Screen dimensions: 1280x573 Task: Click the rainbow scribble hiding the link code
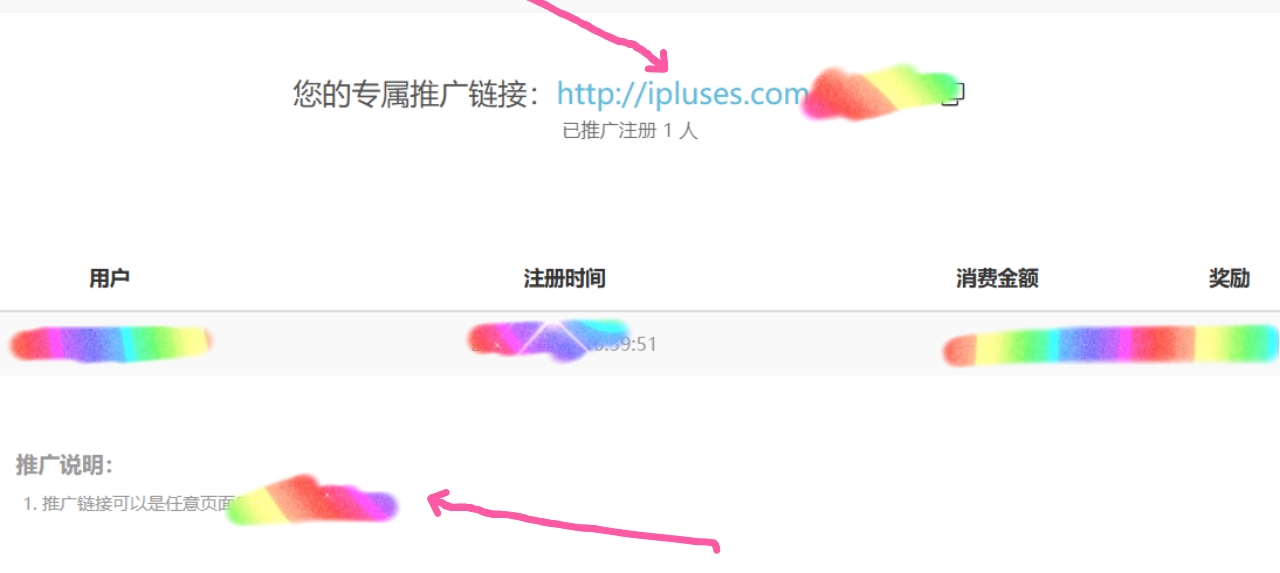tap(880, 92)
